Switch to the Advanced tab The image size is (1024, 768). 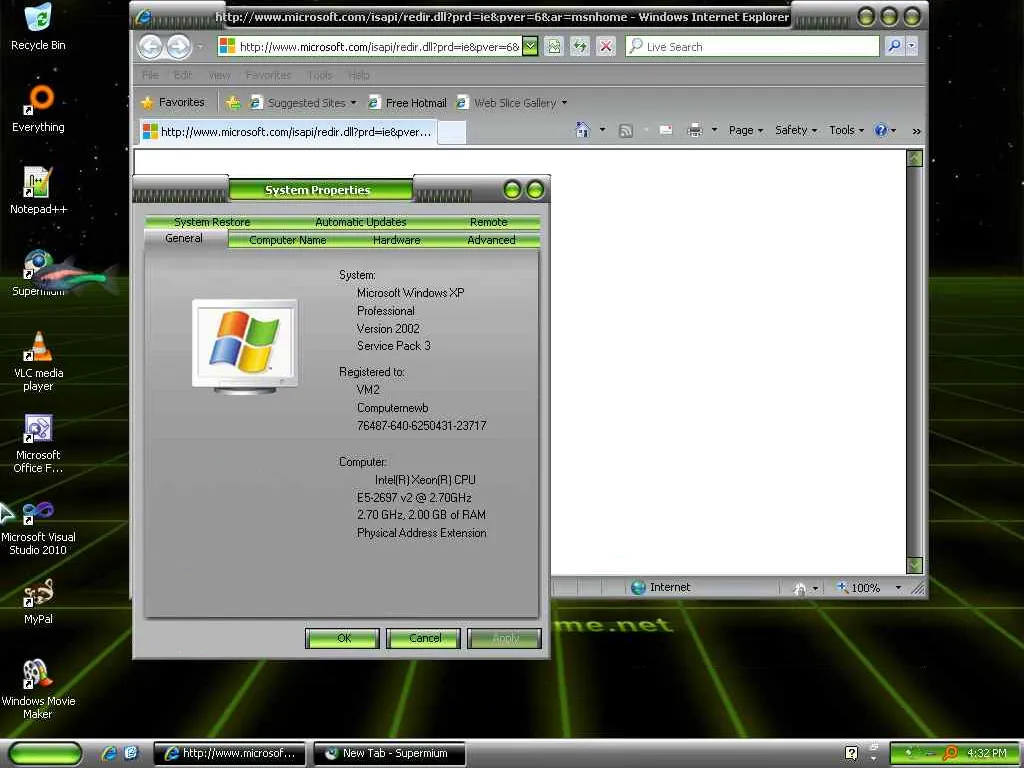click(491, 240)
